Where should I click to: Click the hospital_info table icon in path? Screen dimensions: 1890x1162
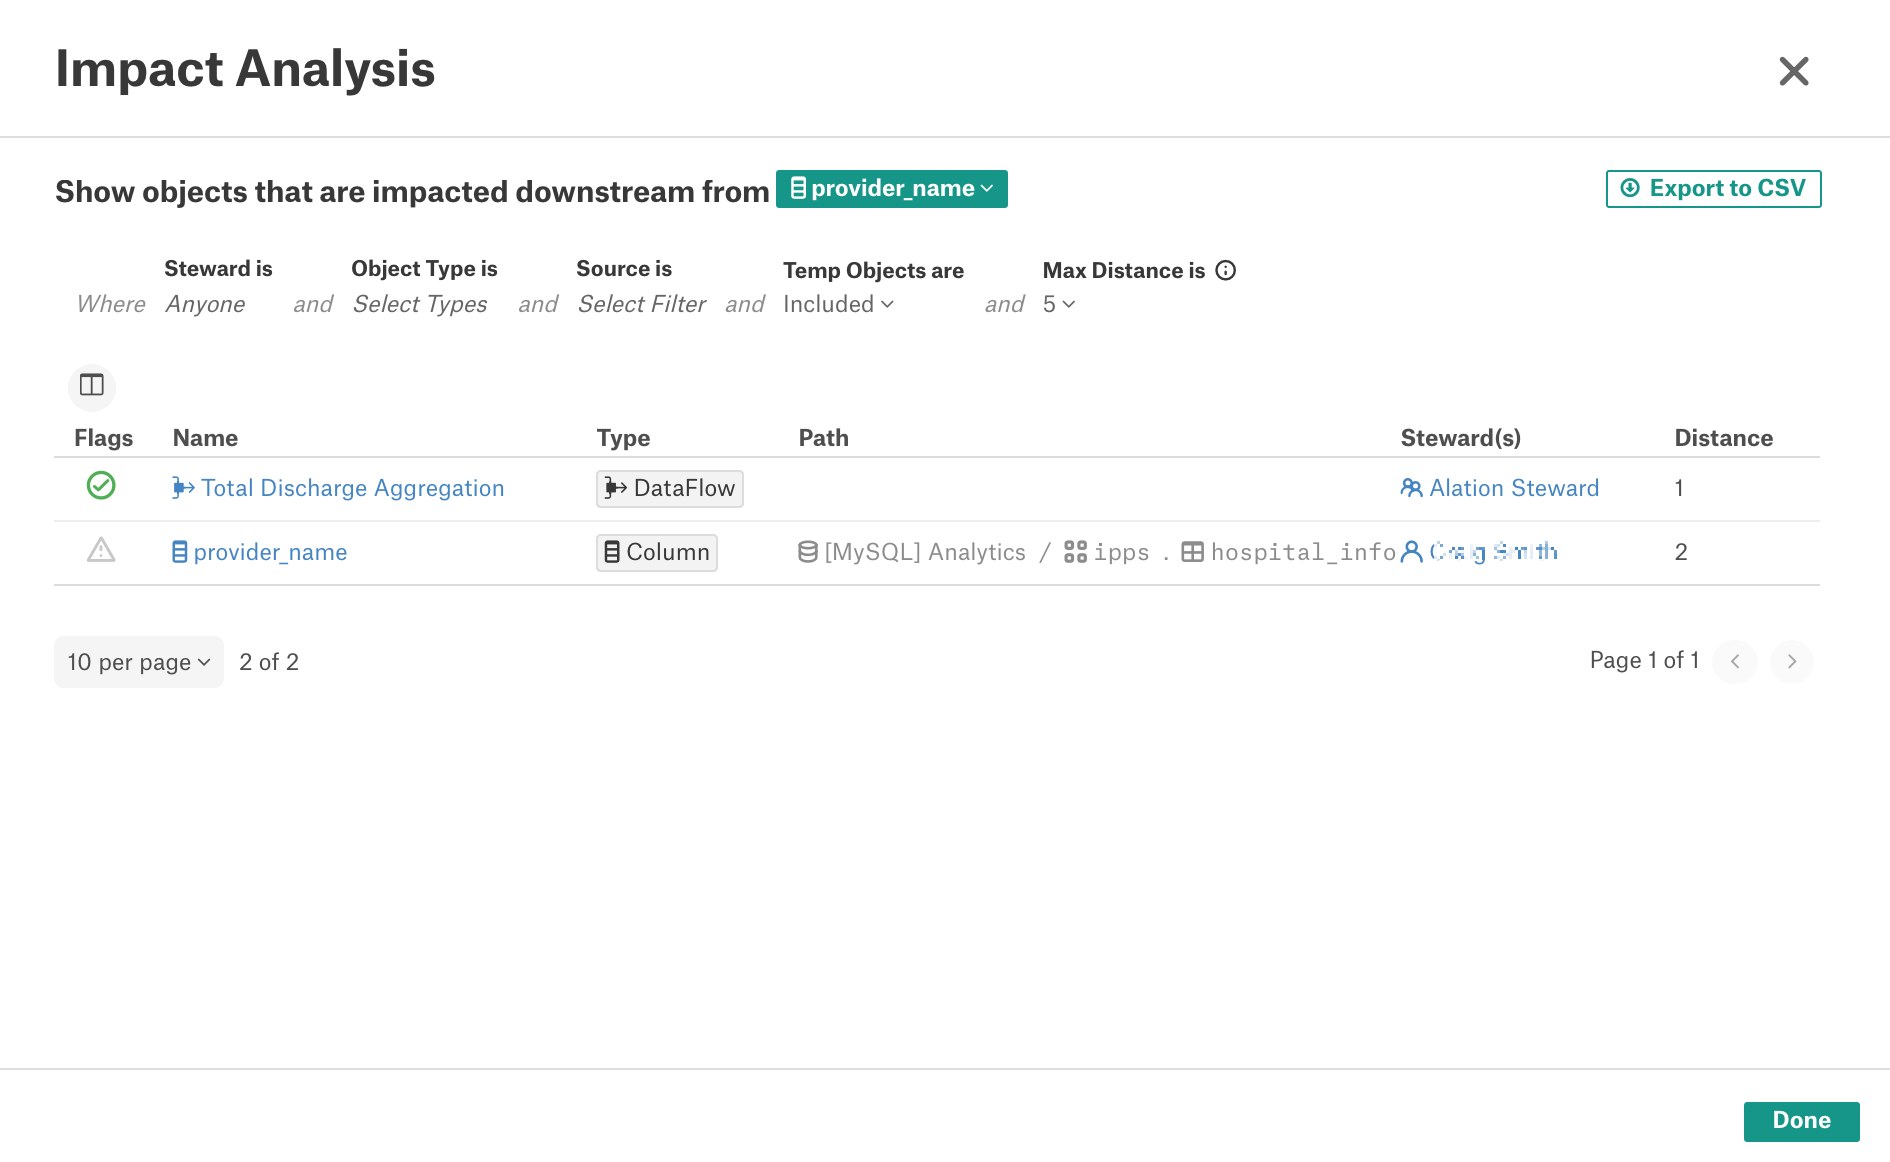tap(1192, 552)
